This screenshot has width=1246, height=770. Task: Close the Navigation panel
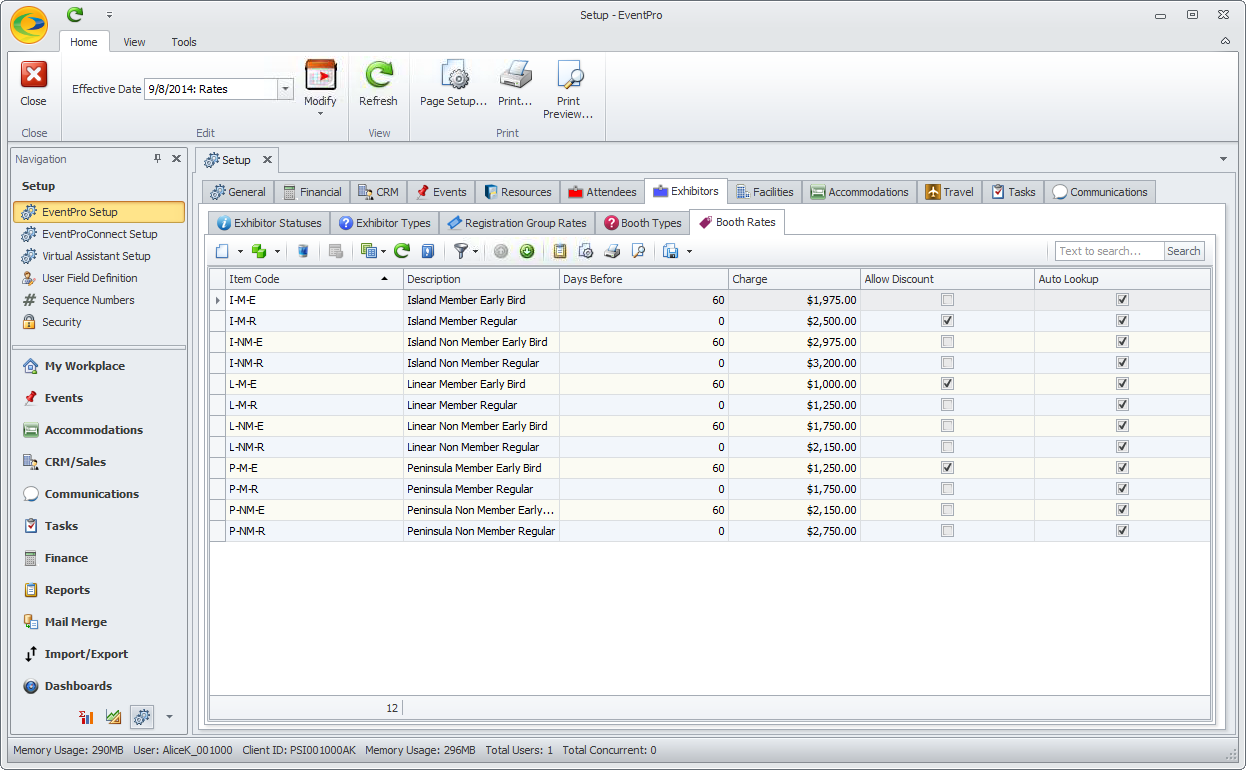(177, 159)
